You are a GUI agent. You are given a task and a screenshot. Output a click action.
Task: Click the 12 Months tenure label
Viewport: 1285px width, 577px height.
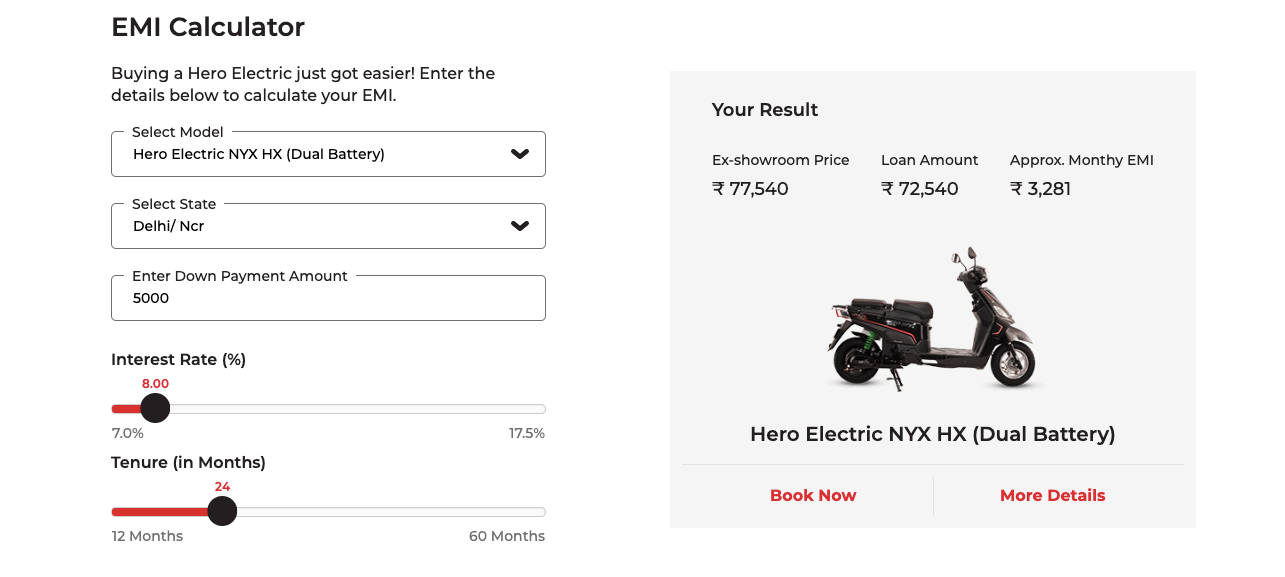point(147,536)
